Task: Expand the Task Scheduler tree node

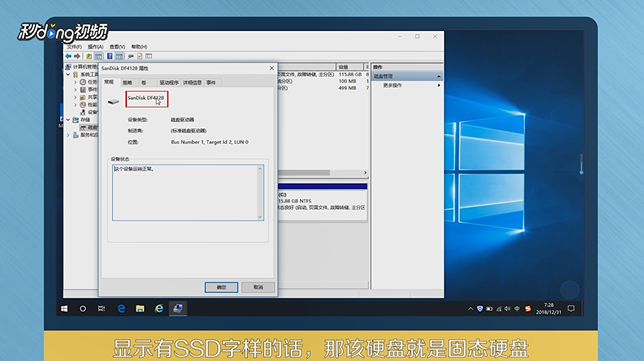Action: click(76, 82)
